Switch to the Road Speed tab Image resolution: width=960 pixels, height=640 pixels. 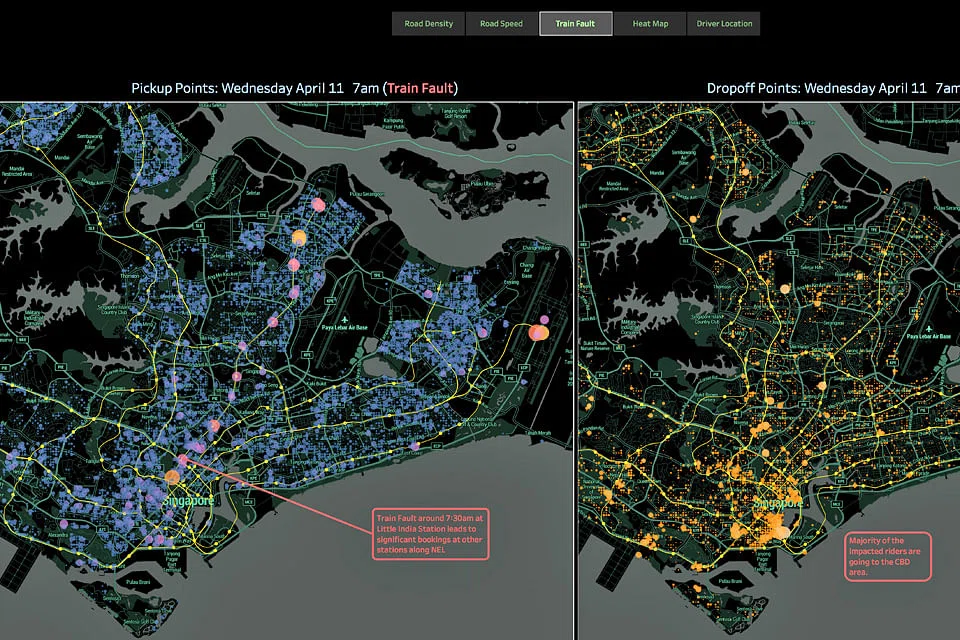point(501,23)
